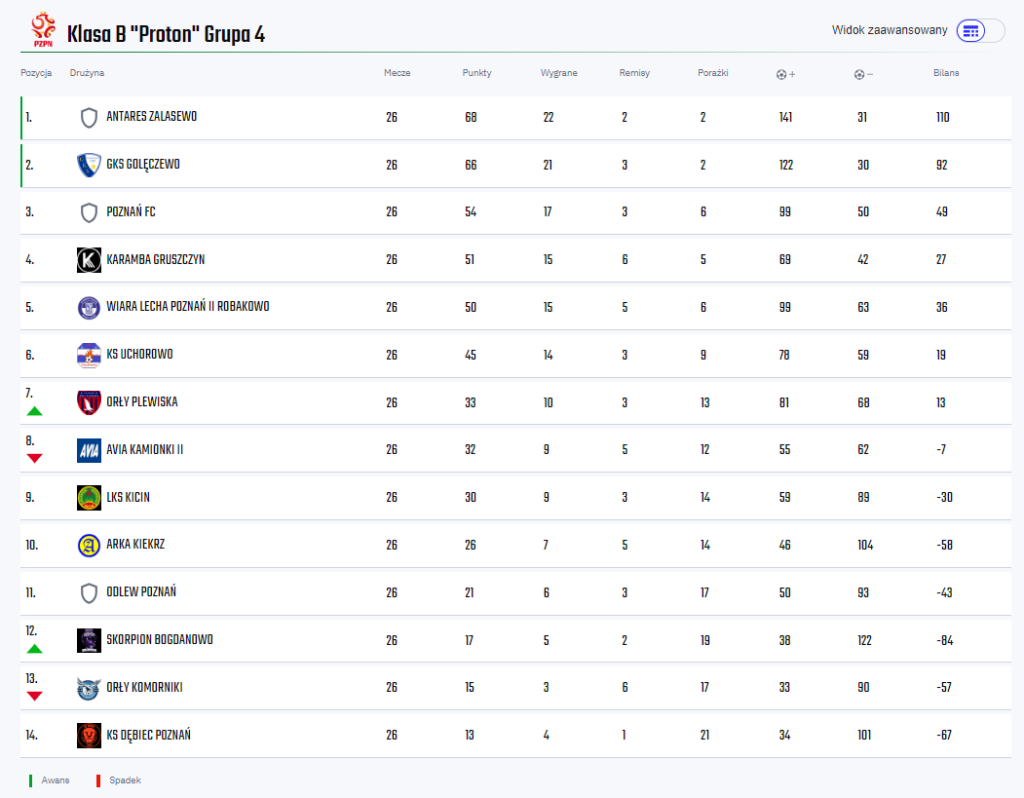Click Avia Kamionki II logo
Viewport: 1024px width, 798px height.
click(89, 450)
